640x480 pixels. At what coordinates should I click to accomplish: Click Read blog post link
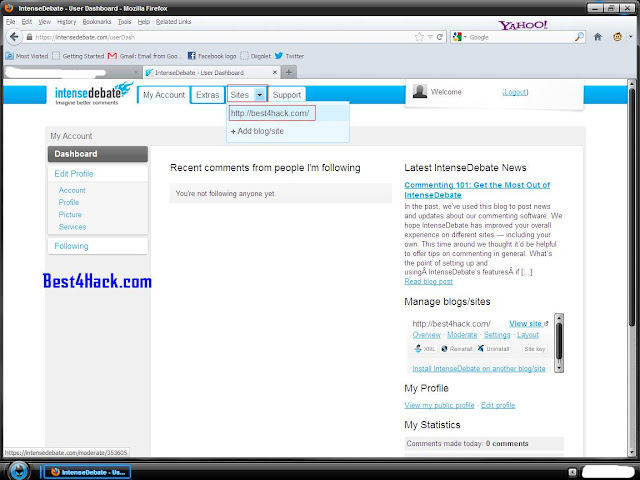coord(429,281)
